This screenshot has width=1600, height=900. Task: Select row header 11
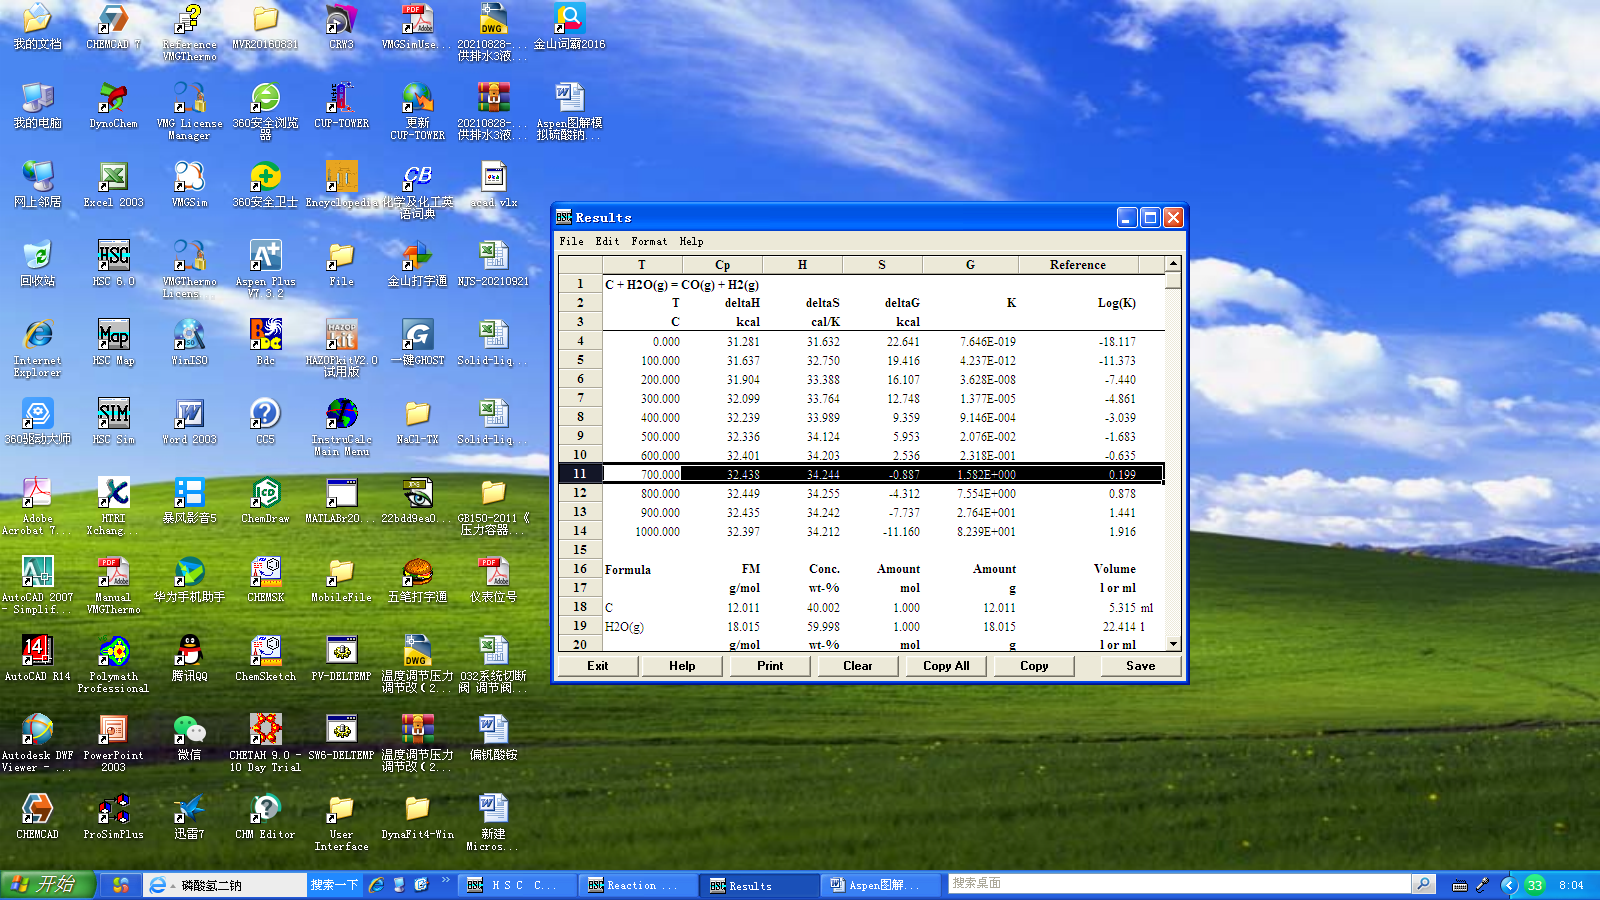580,474
